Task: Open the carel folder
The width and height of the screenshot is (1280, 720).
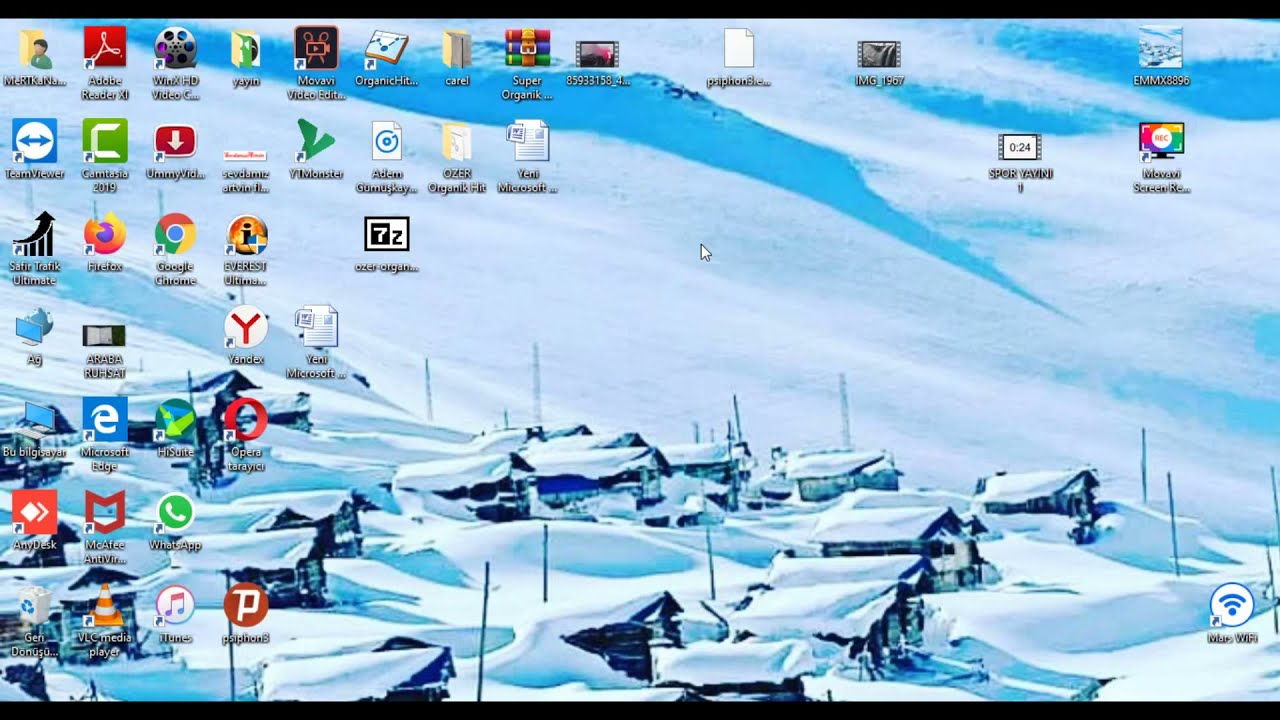Action: 457,48
